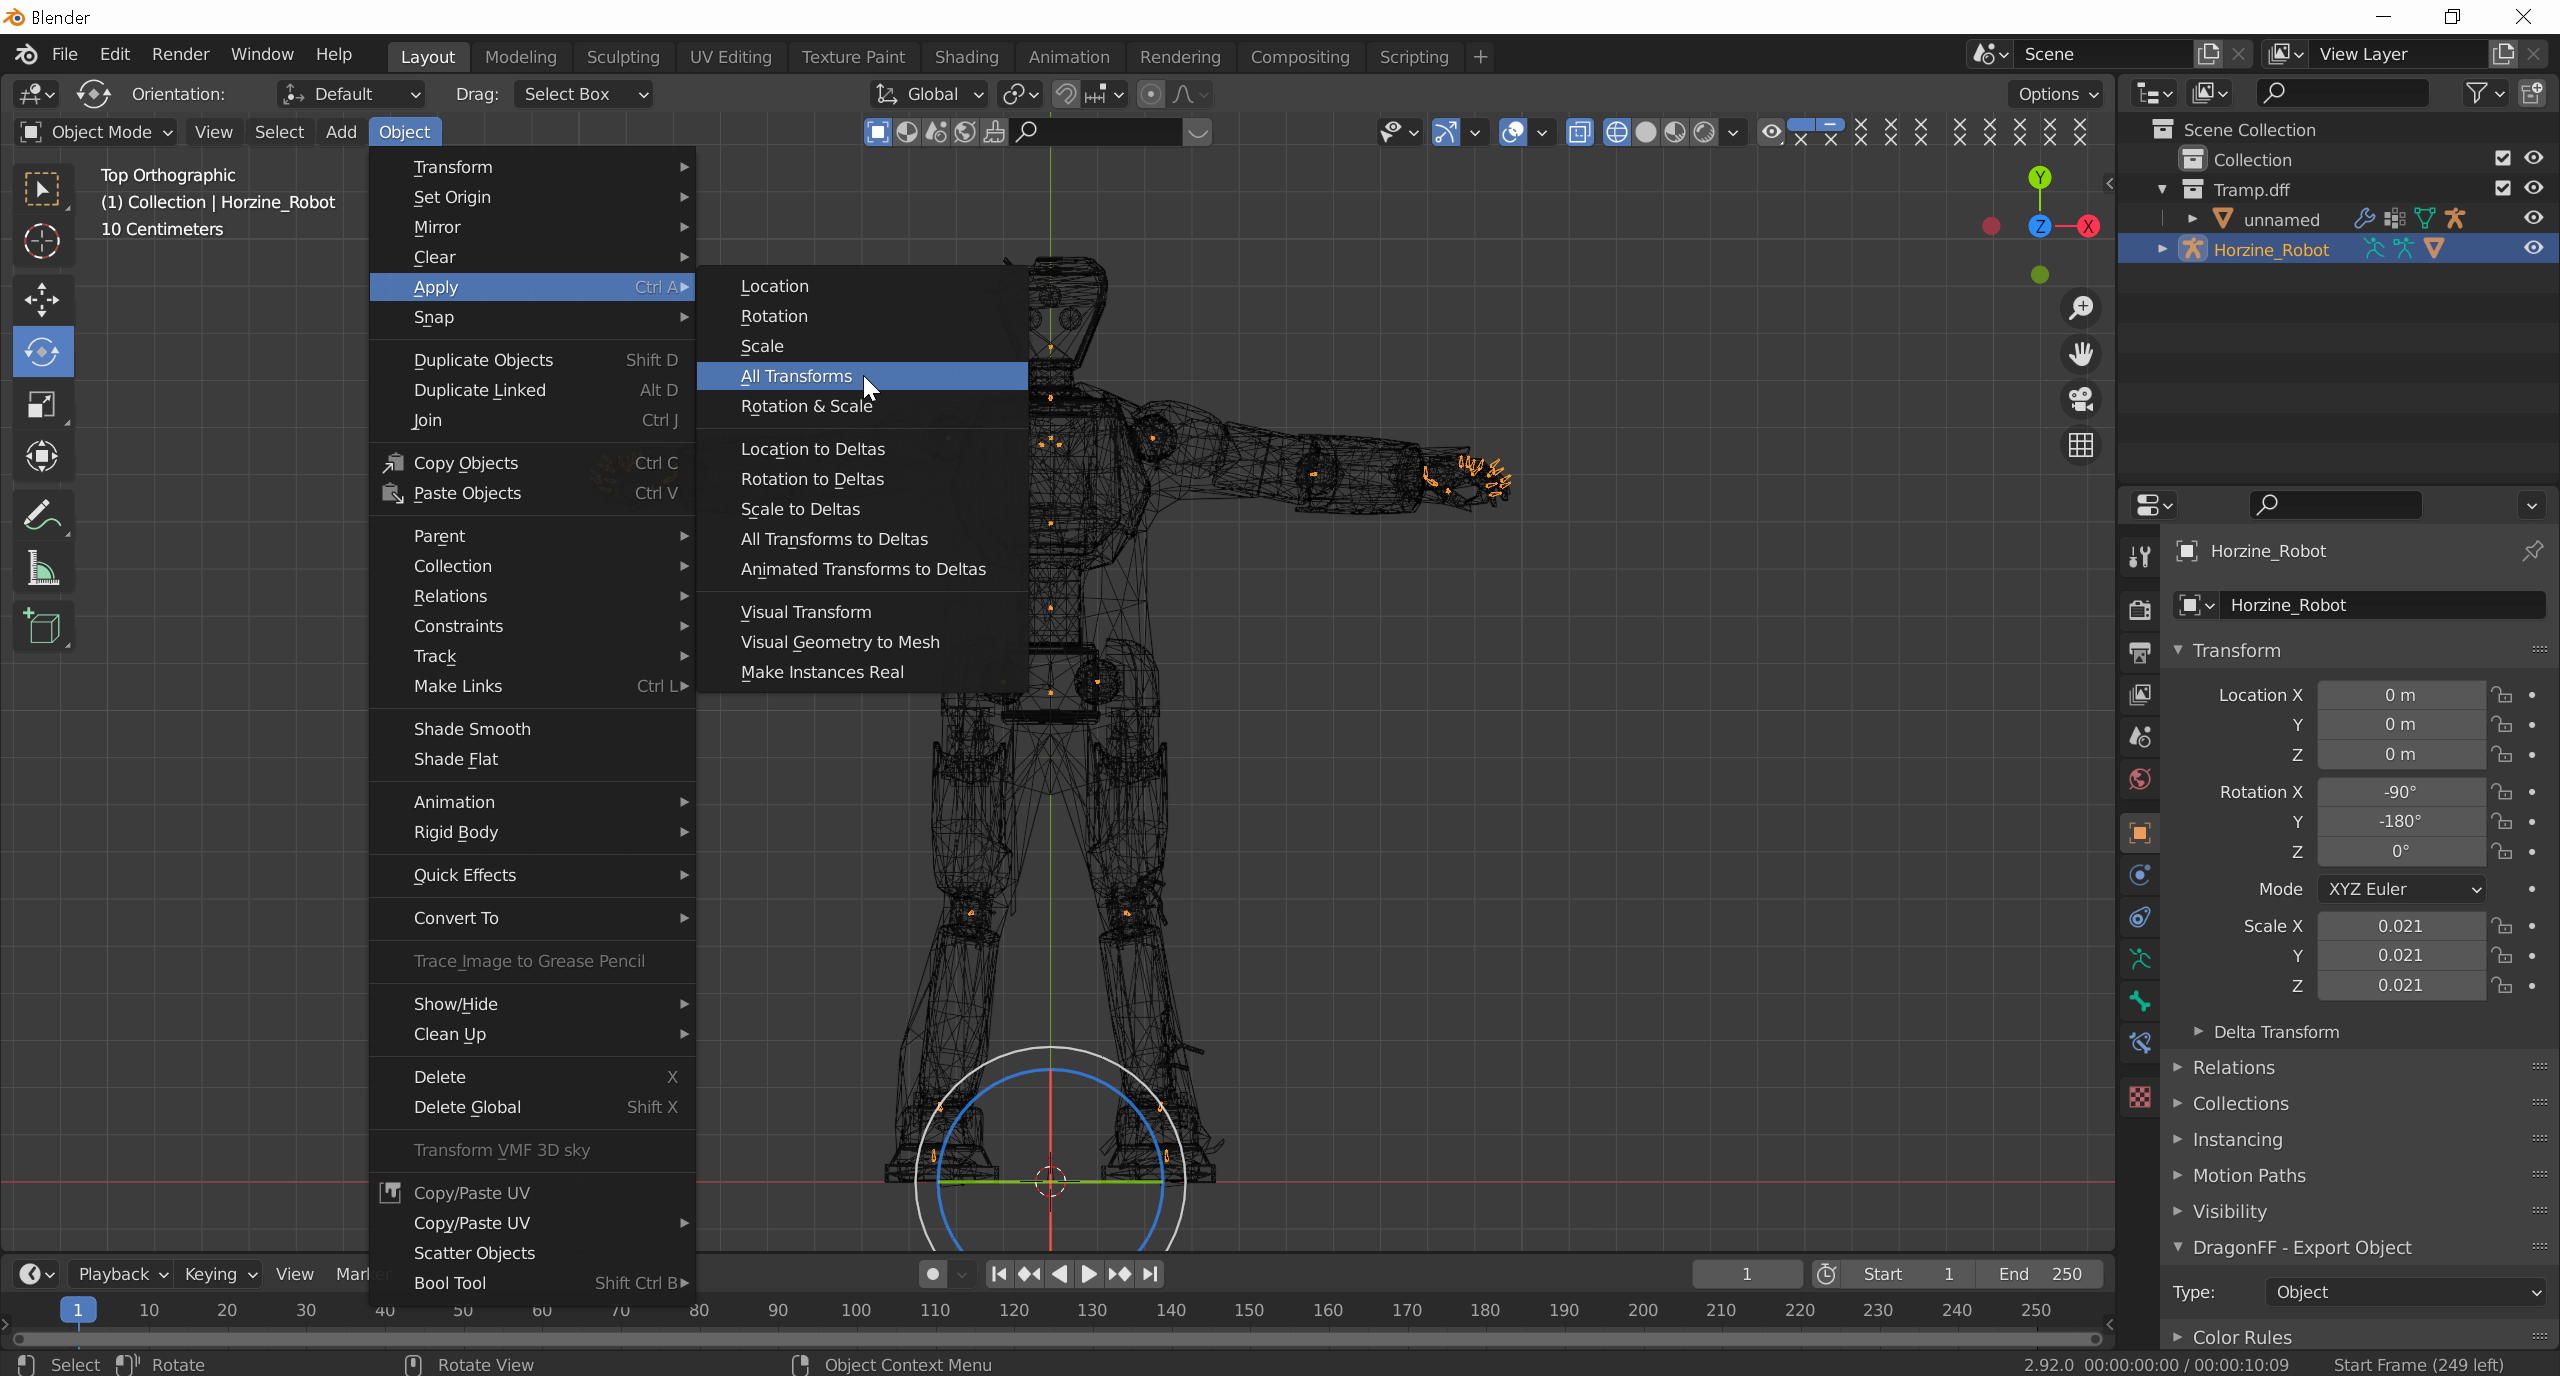The width and height of the screenshot is (2560, 1376).
Task: Click Rotation & Scale apply option
Action: click(x=806, y=406)
